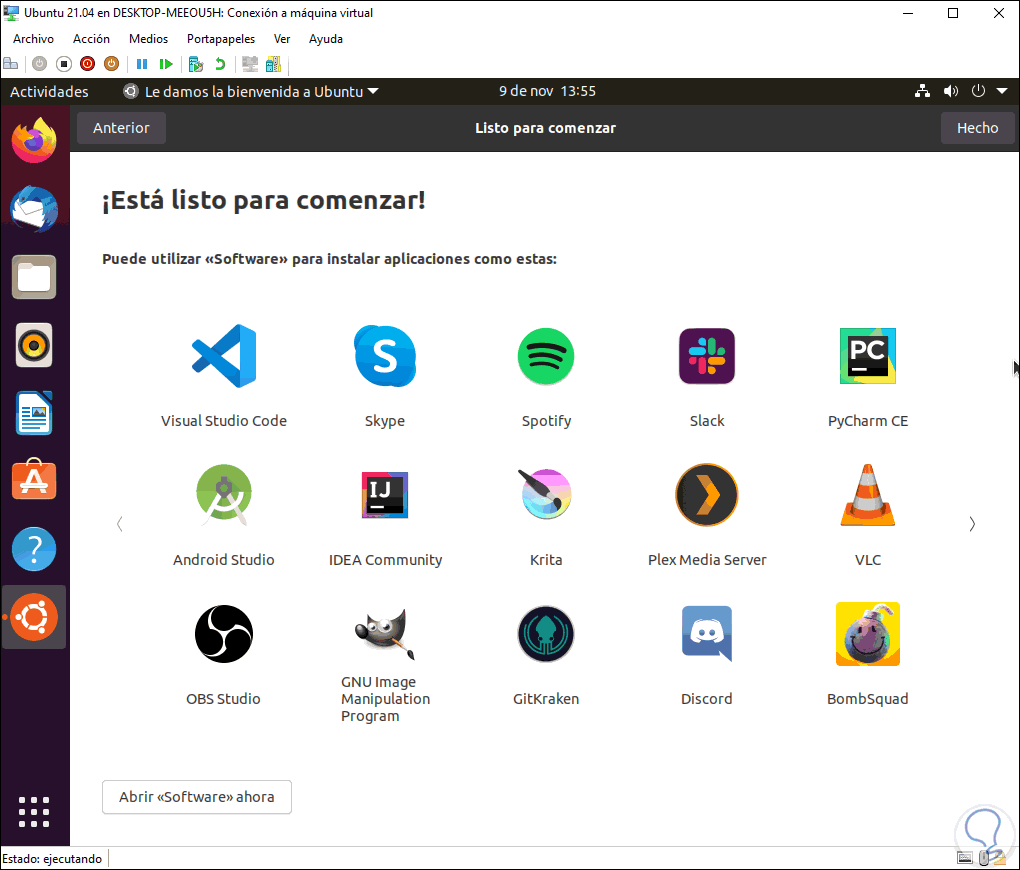This screenshot has height=870, width=1020.
Task: Go to previous apps page arrow
Action: (x=120, y=524)
